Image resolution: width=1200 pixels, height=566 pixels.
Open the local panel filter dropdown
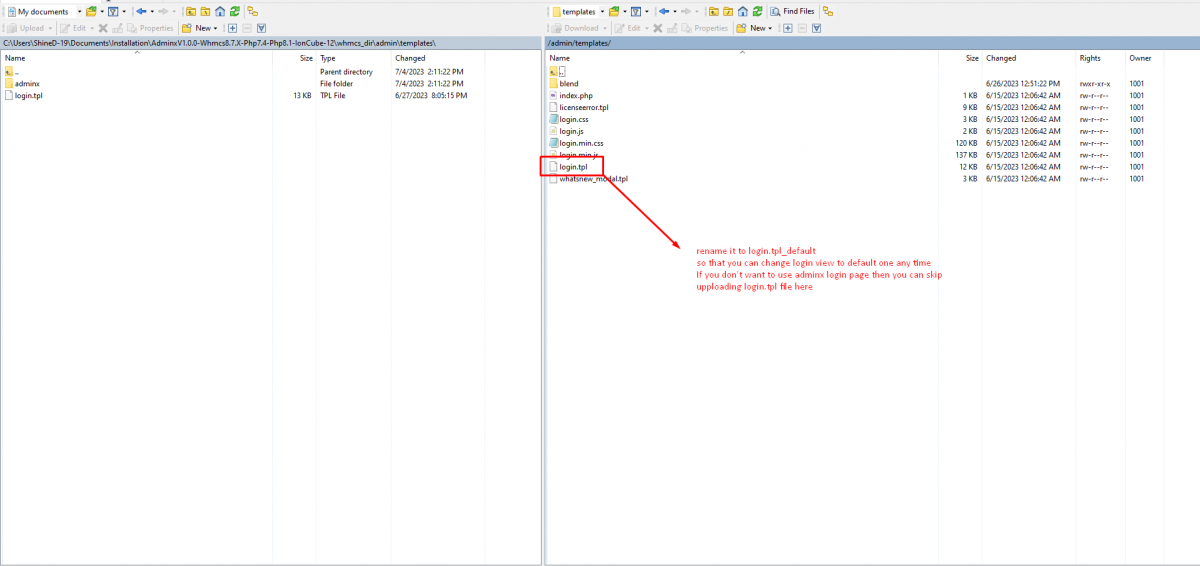tap(124, 11)
